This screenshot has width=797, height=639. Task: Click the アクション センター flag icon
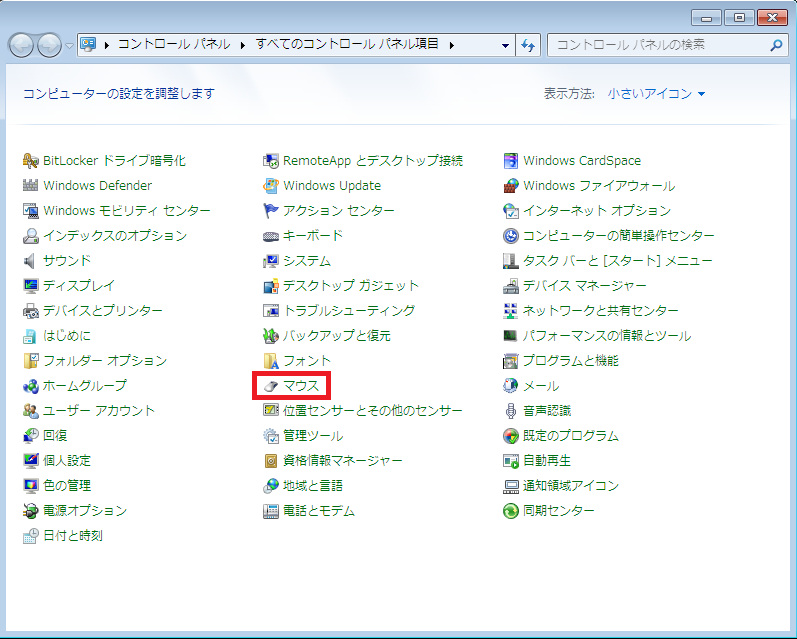coord(270,210)
